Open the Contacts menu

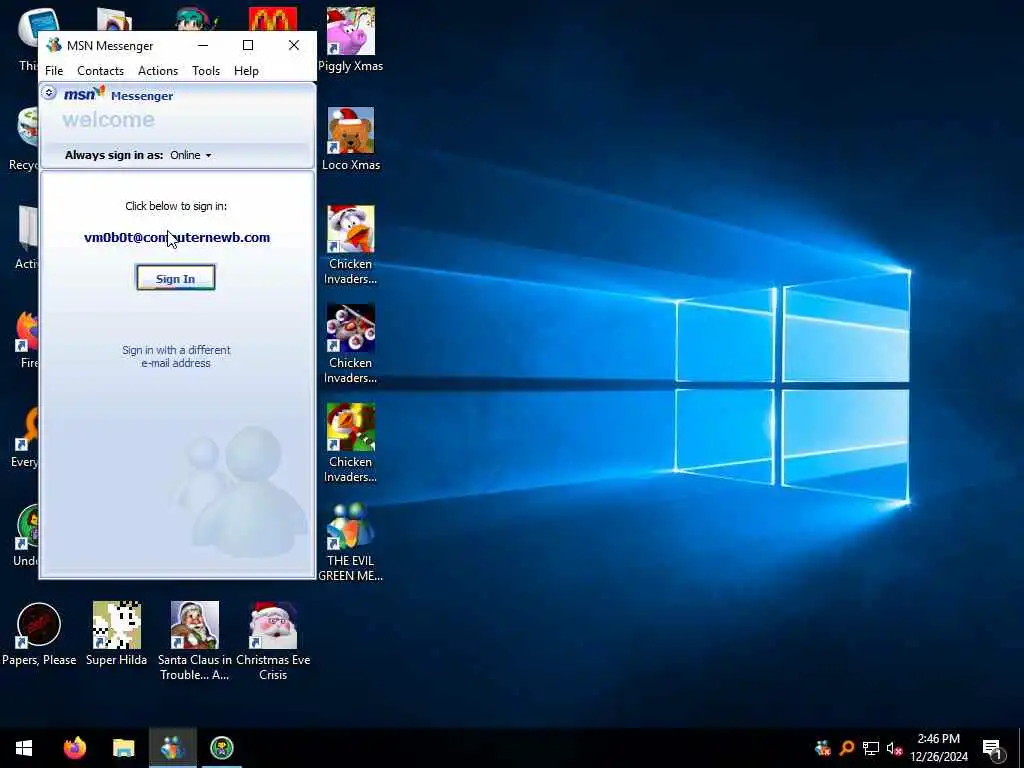(100, 71)
